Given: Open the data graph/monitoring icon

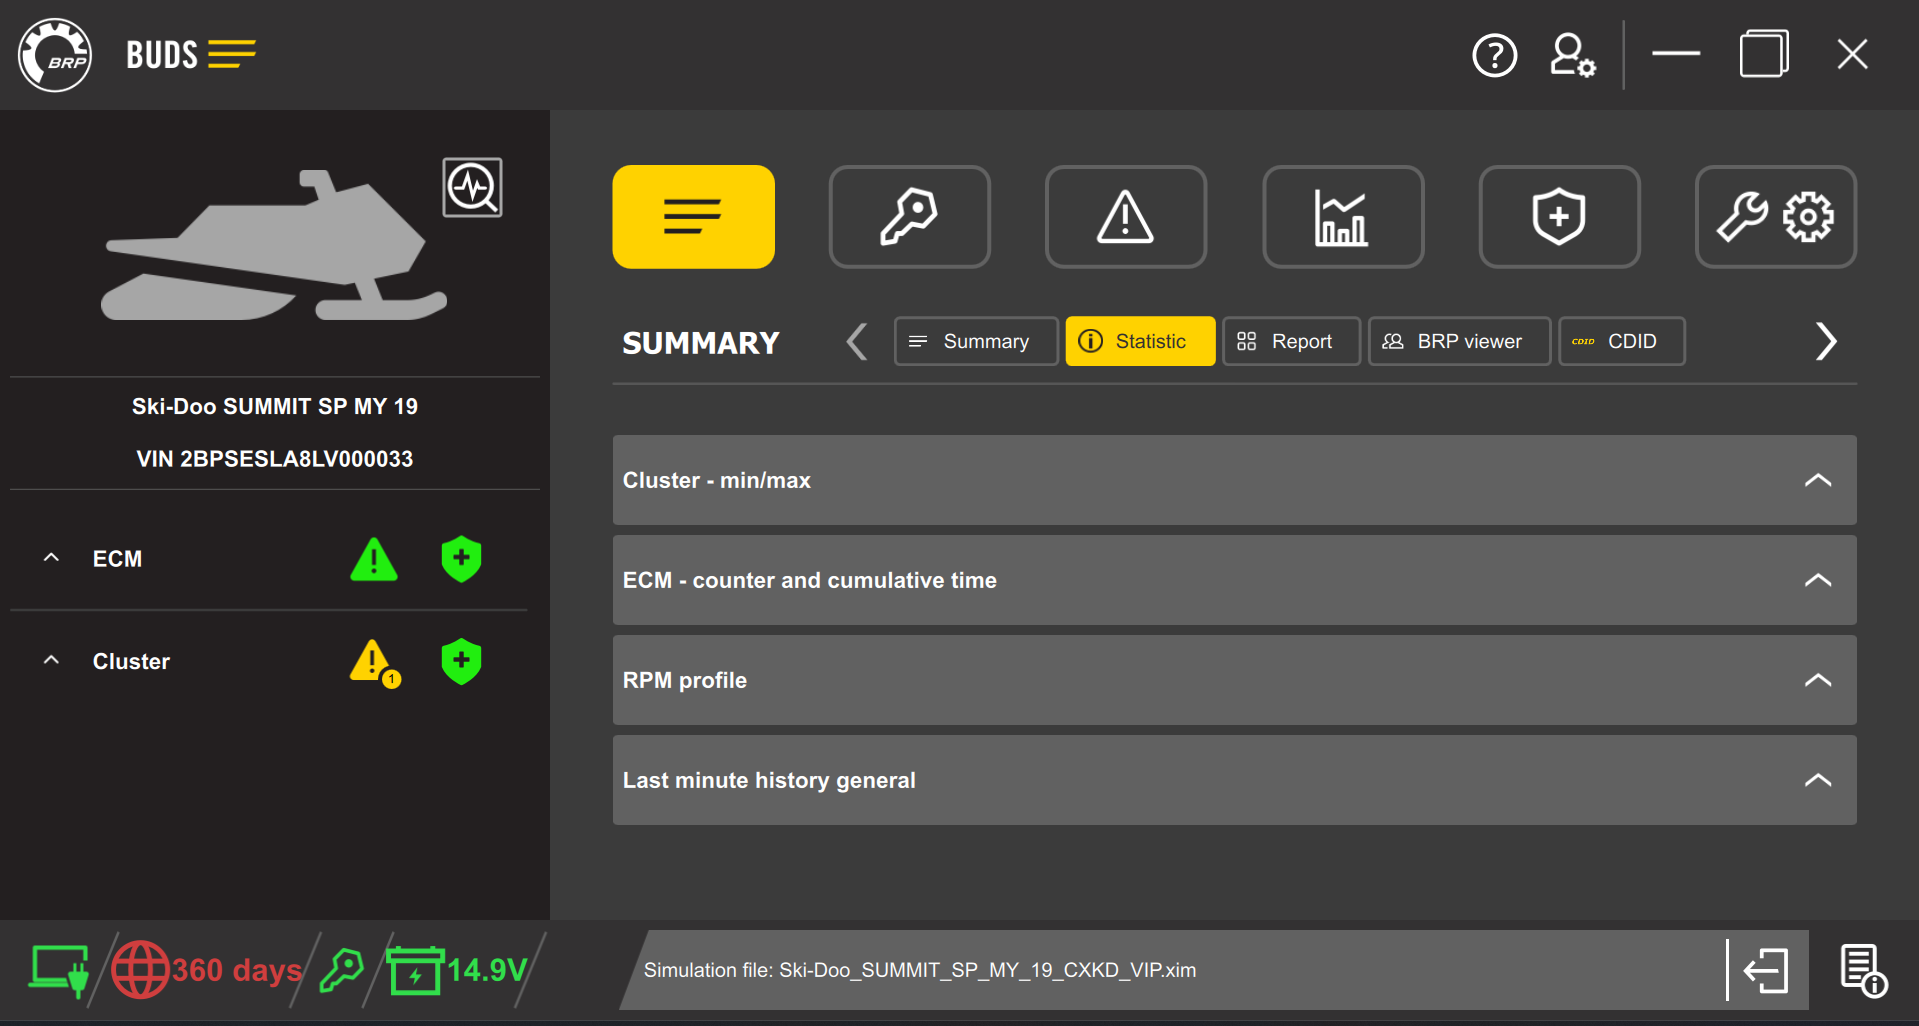Looking at the screenshot, I should point(1342,216).
